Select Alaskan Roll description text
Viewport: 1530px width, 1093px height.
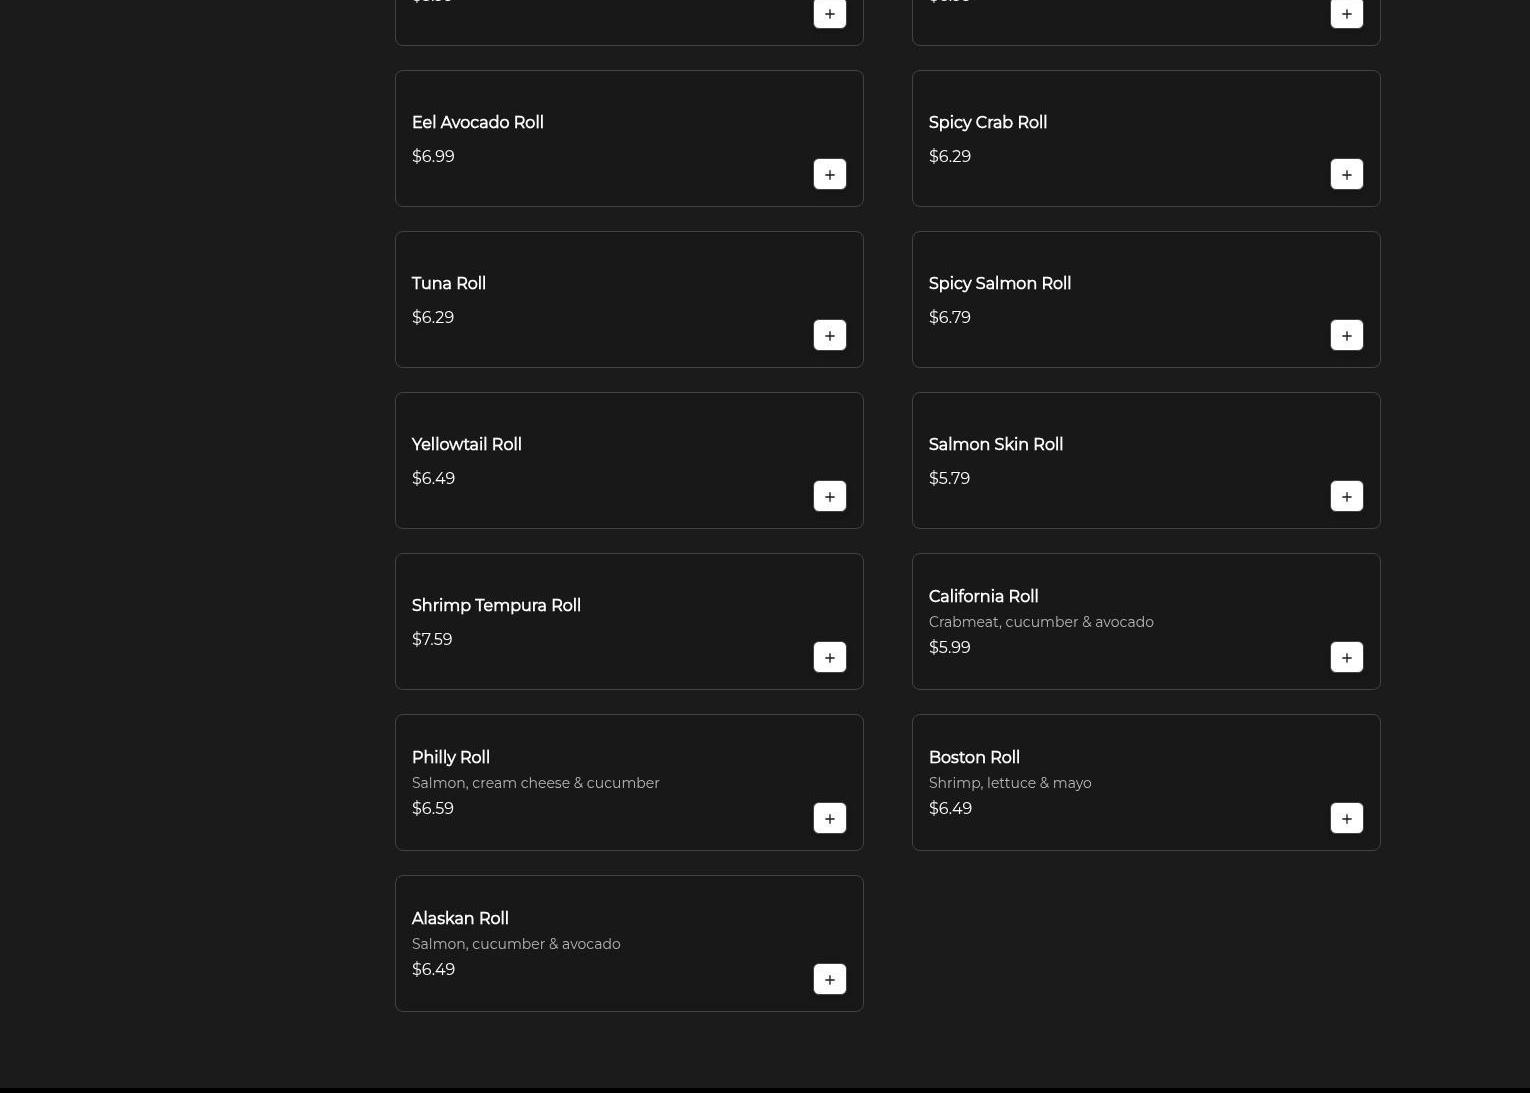(515, 944)
